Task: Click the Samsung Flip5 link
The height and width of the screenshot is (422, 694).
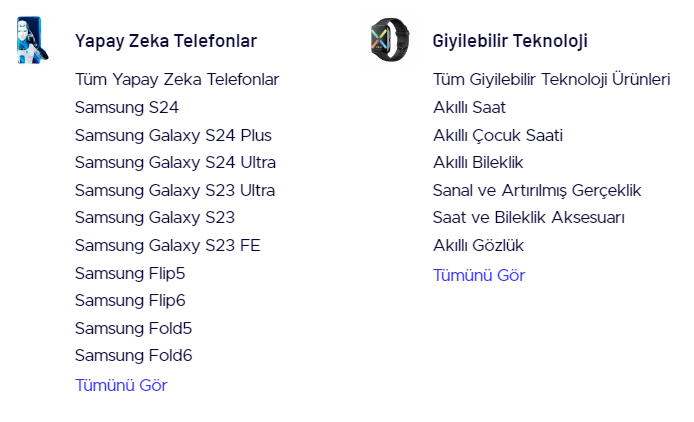Action: tap(130, 273)
